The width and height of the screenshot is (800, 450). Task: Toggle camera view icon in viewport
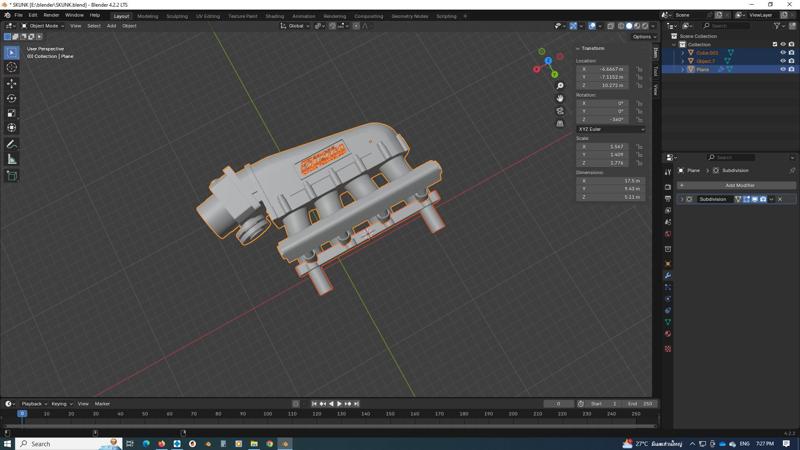coord(560,111)
